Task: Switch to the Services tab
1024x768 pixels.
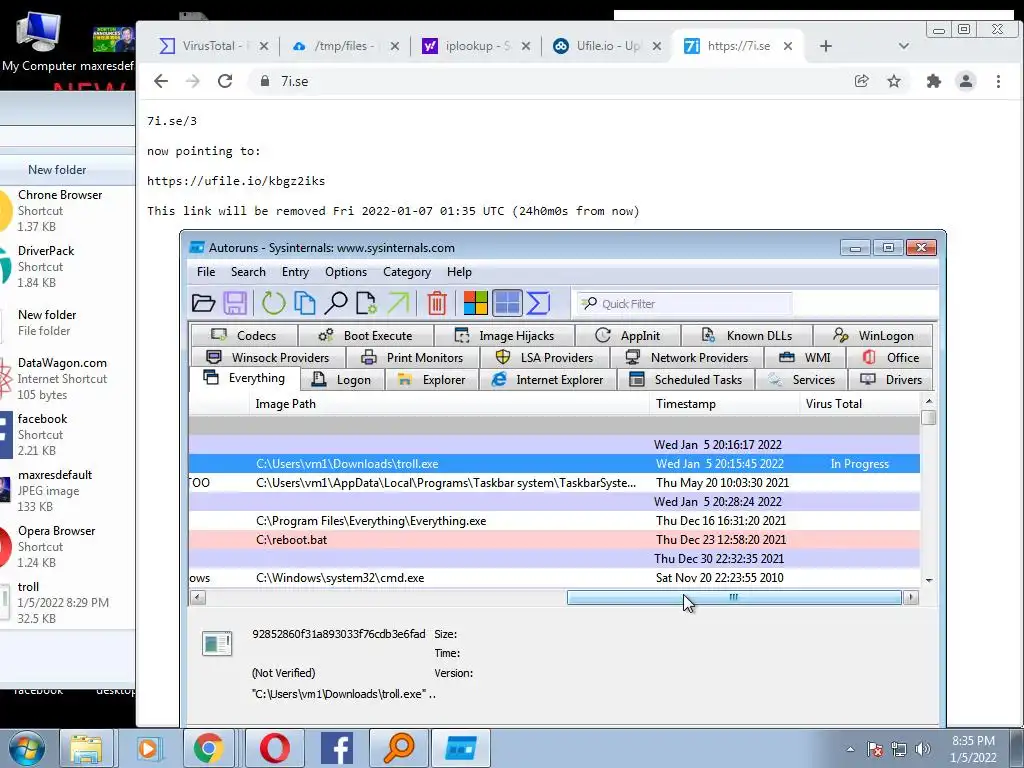Action: [x=801, y=380]
